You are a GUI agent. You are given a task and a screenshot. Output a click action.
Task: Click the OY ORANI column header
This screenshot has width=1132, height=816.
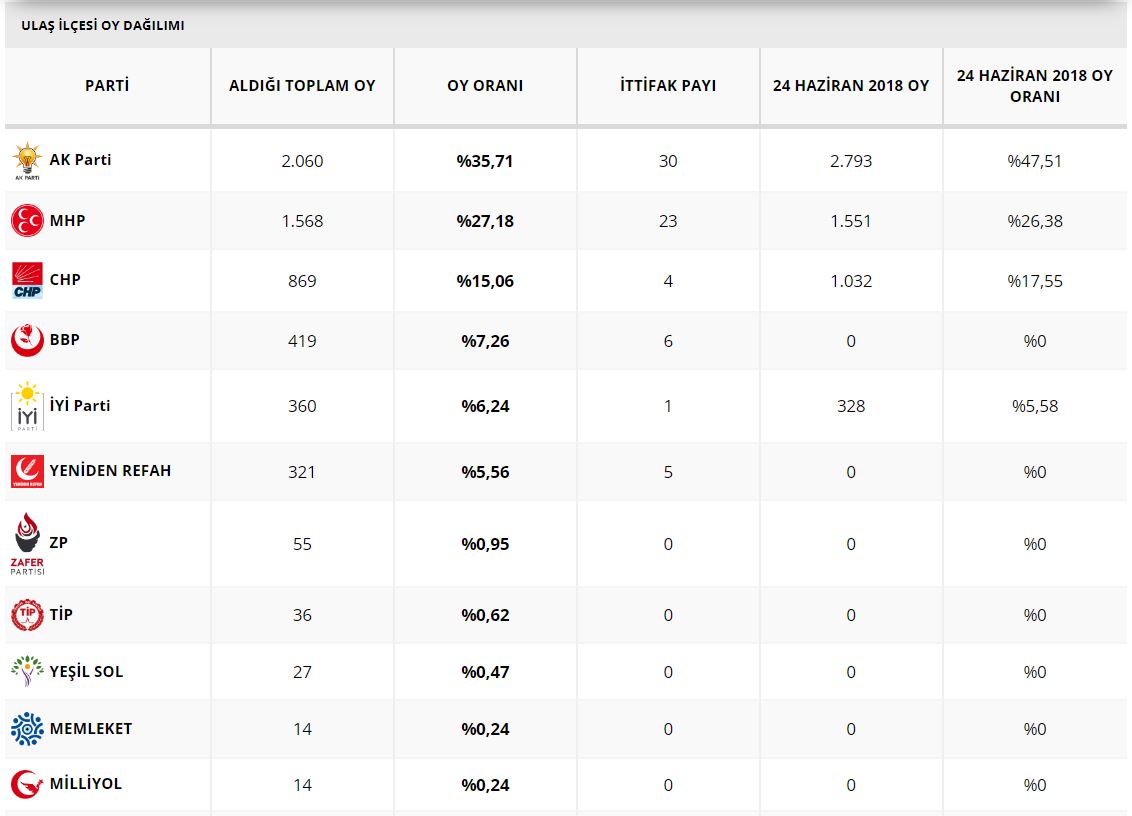(x=485, y=86)
